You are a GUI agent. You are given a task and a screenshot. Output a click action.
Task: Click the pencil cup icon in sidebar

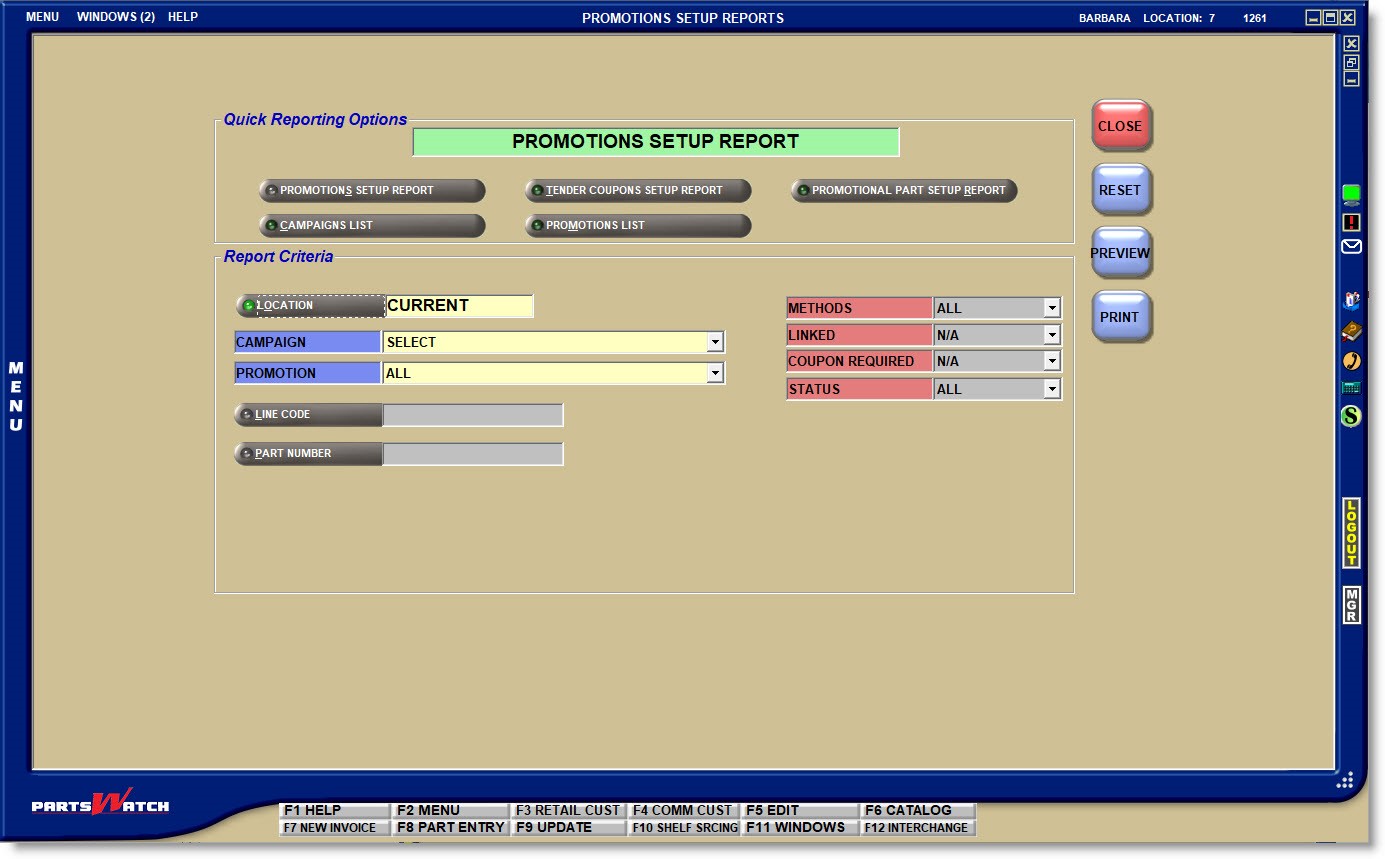pos(1351,299)
